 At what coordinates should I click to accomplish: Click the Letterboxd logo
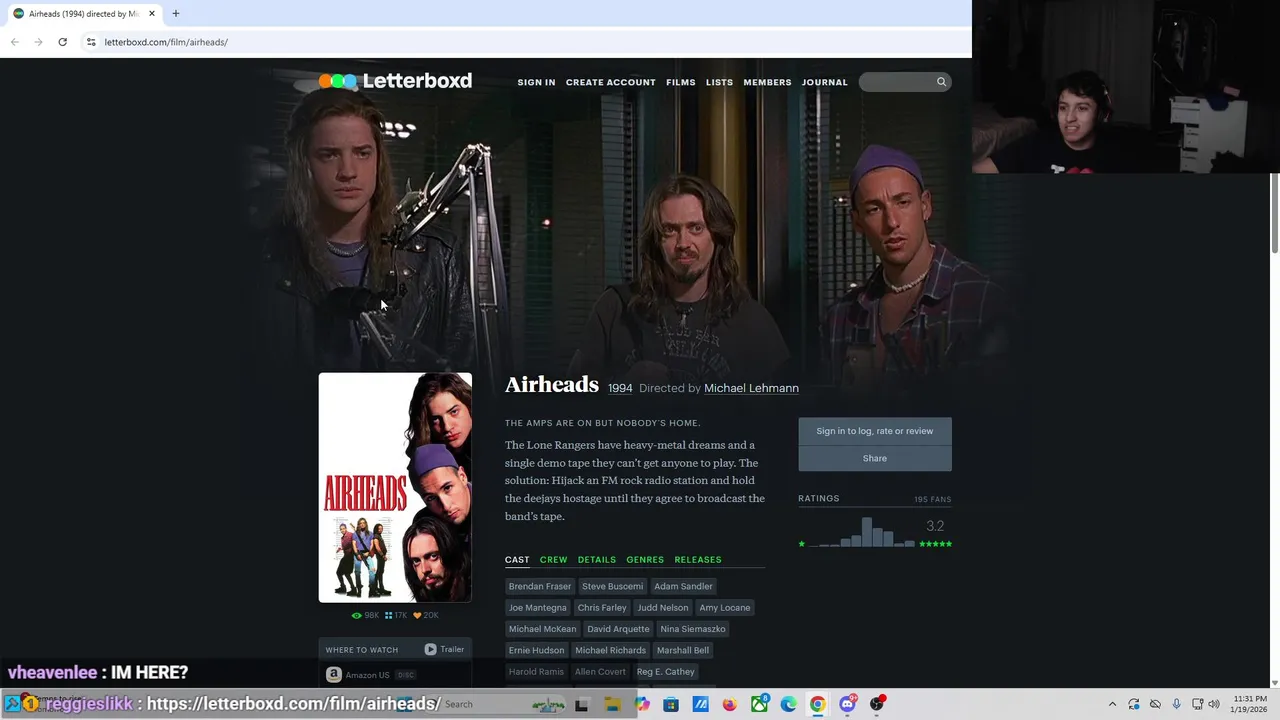pos(395,81)
